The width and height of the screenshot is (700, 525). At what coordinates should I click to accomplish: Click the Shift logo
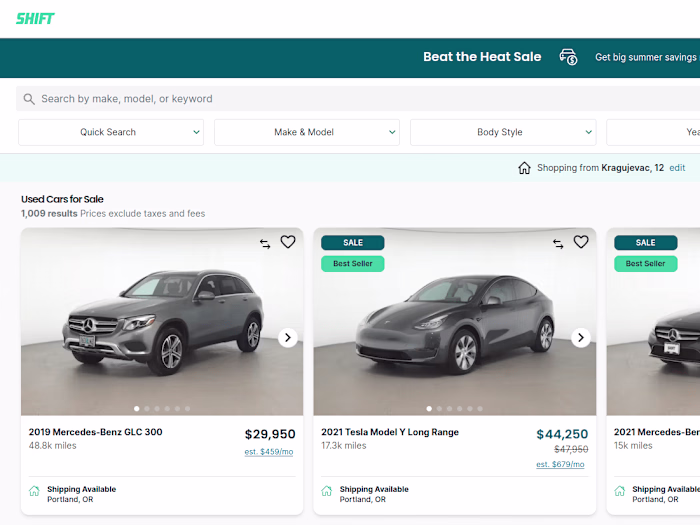[35, 18]
